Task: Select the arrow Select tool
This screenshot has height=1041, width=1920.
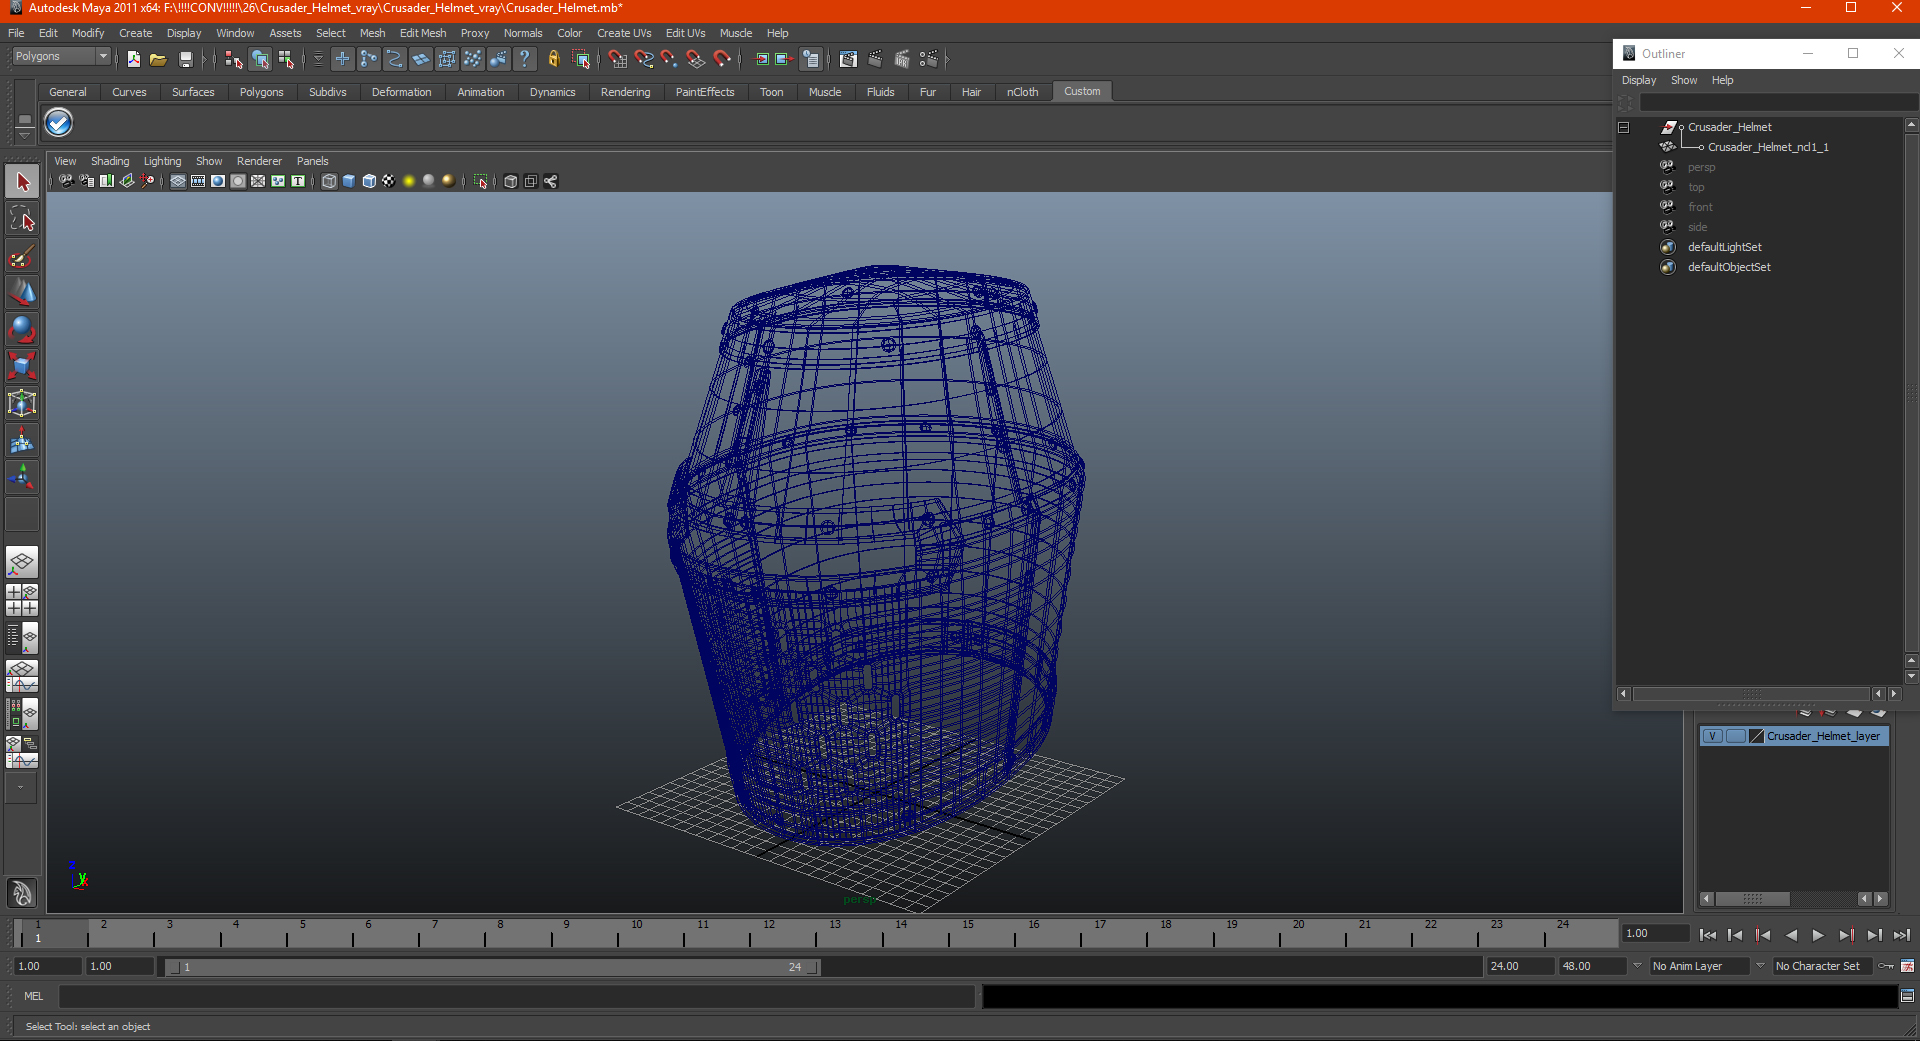Action: (22, 182)
